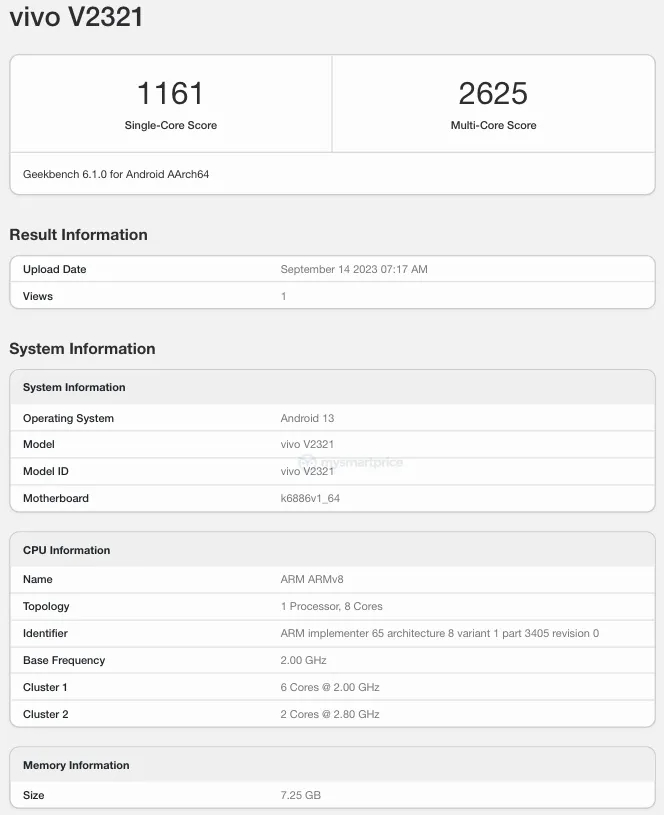Select September 14 2023 07:17 AM value
Screen dimensions: 664x815
click(354, 269)
